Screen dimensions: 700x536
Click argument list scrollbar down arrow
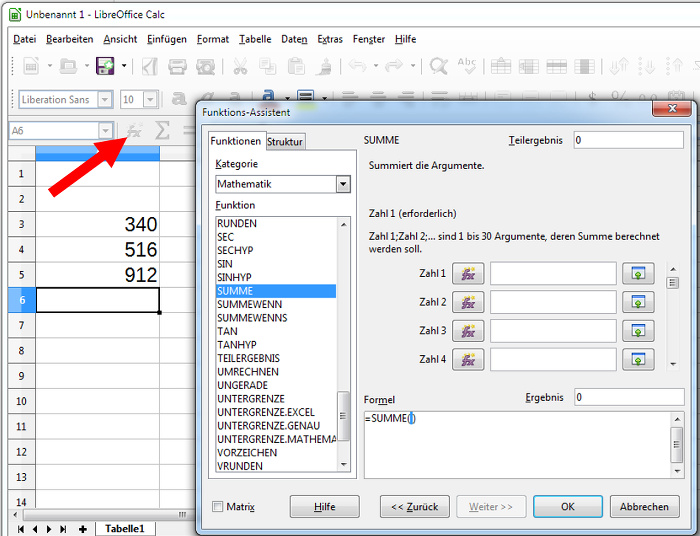(673, 364)
